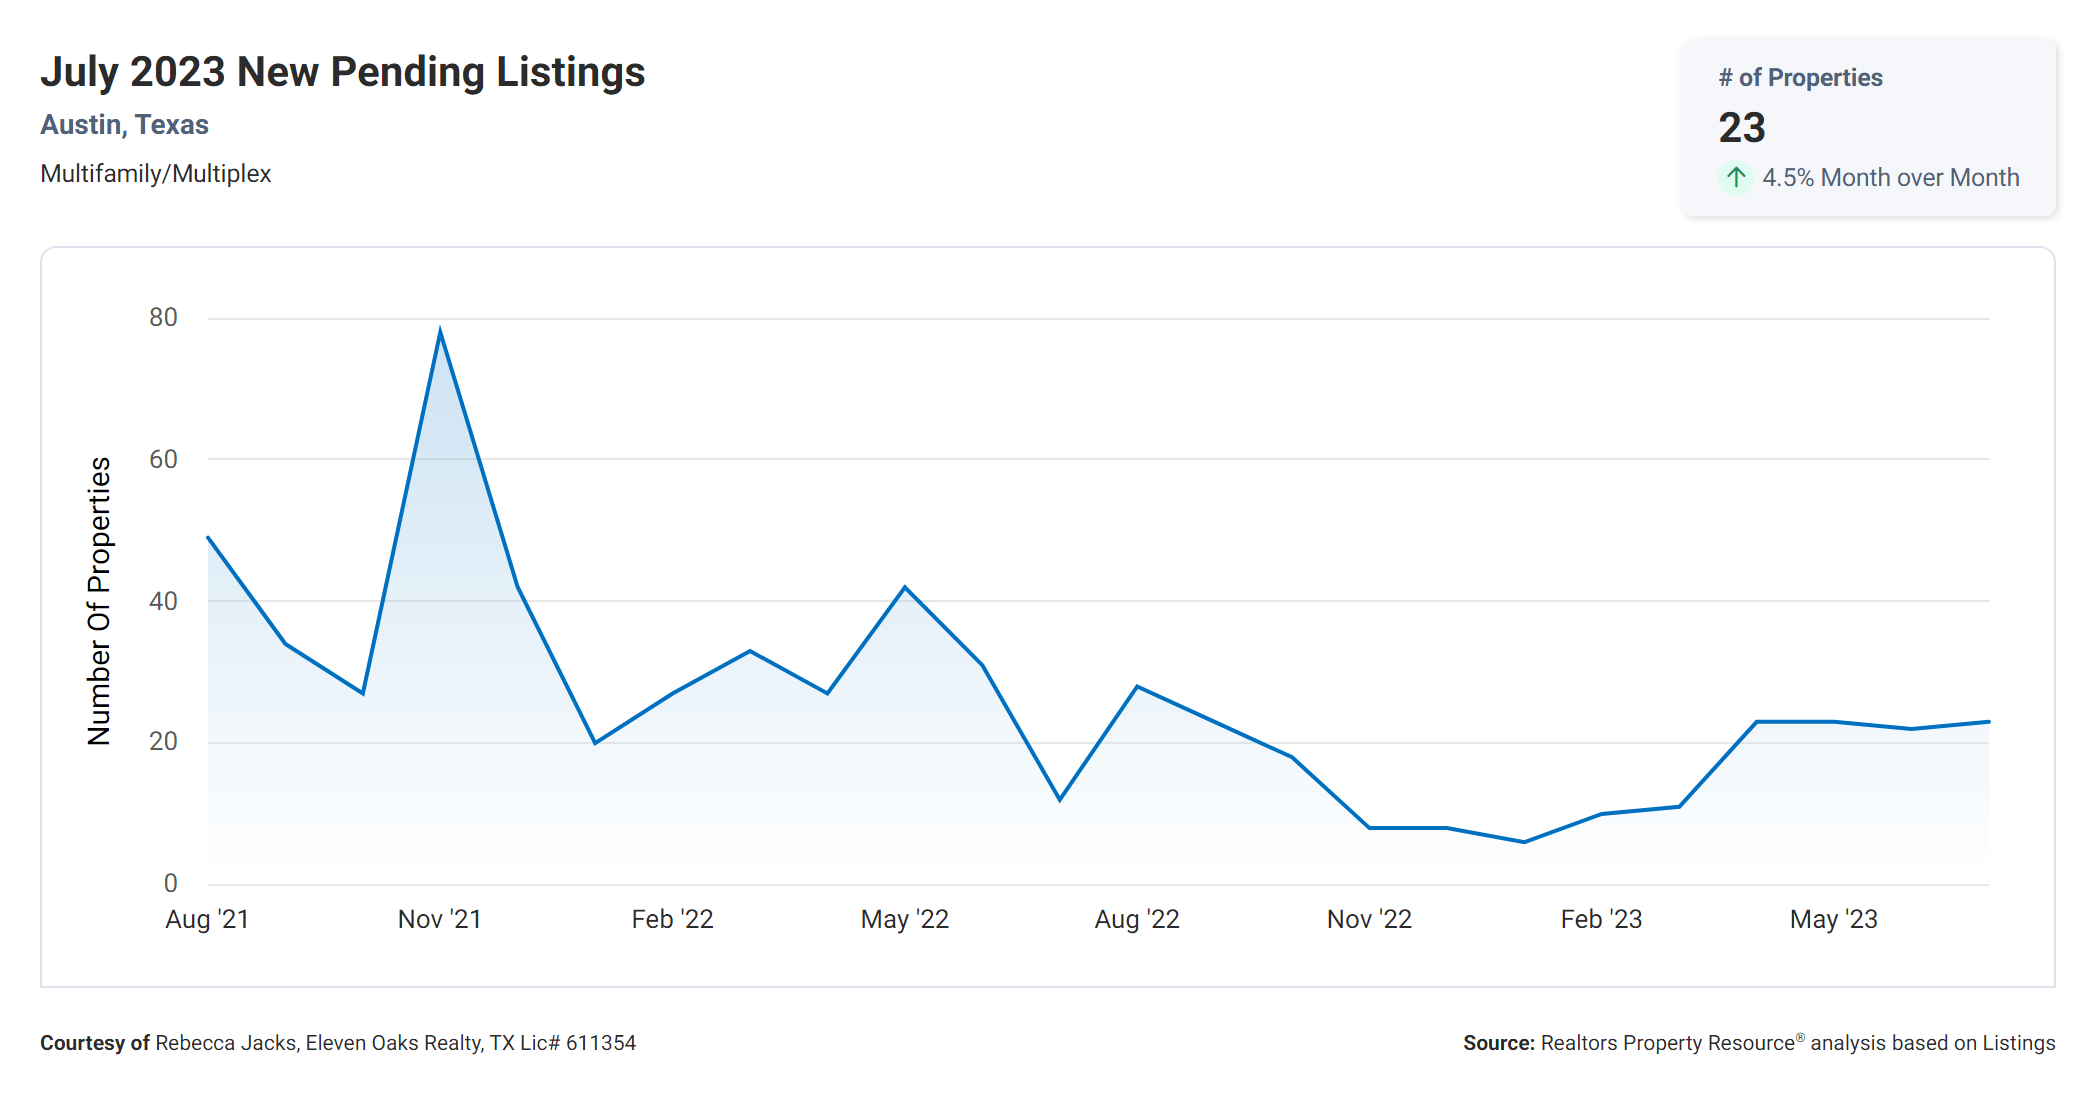Click the Feb '23 x-axis label
Screen dimensions: 2096x1100
pos(1601,919)
